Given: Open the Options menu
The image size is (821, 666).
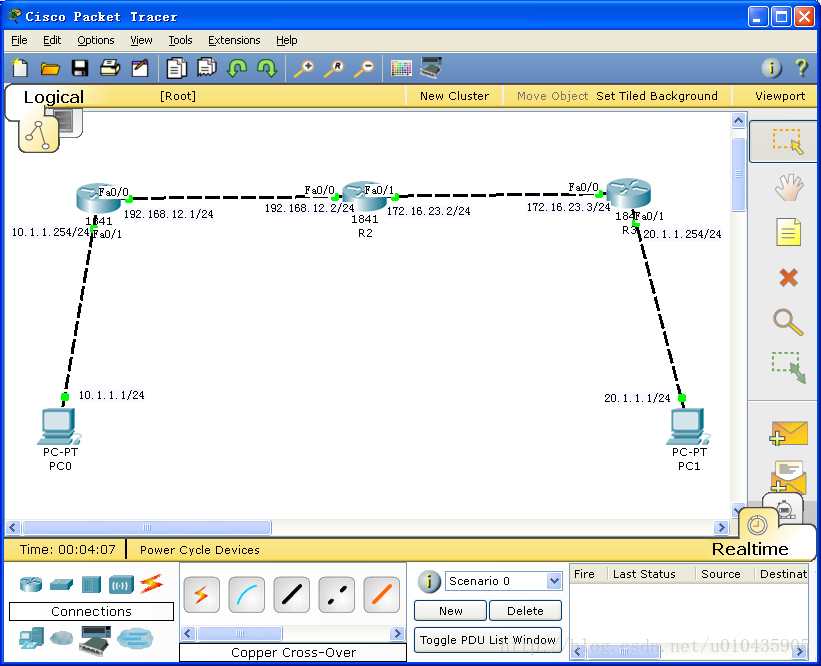Looking at the screenshot, I should pos(96,40).
